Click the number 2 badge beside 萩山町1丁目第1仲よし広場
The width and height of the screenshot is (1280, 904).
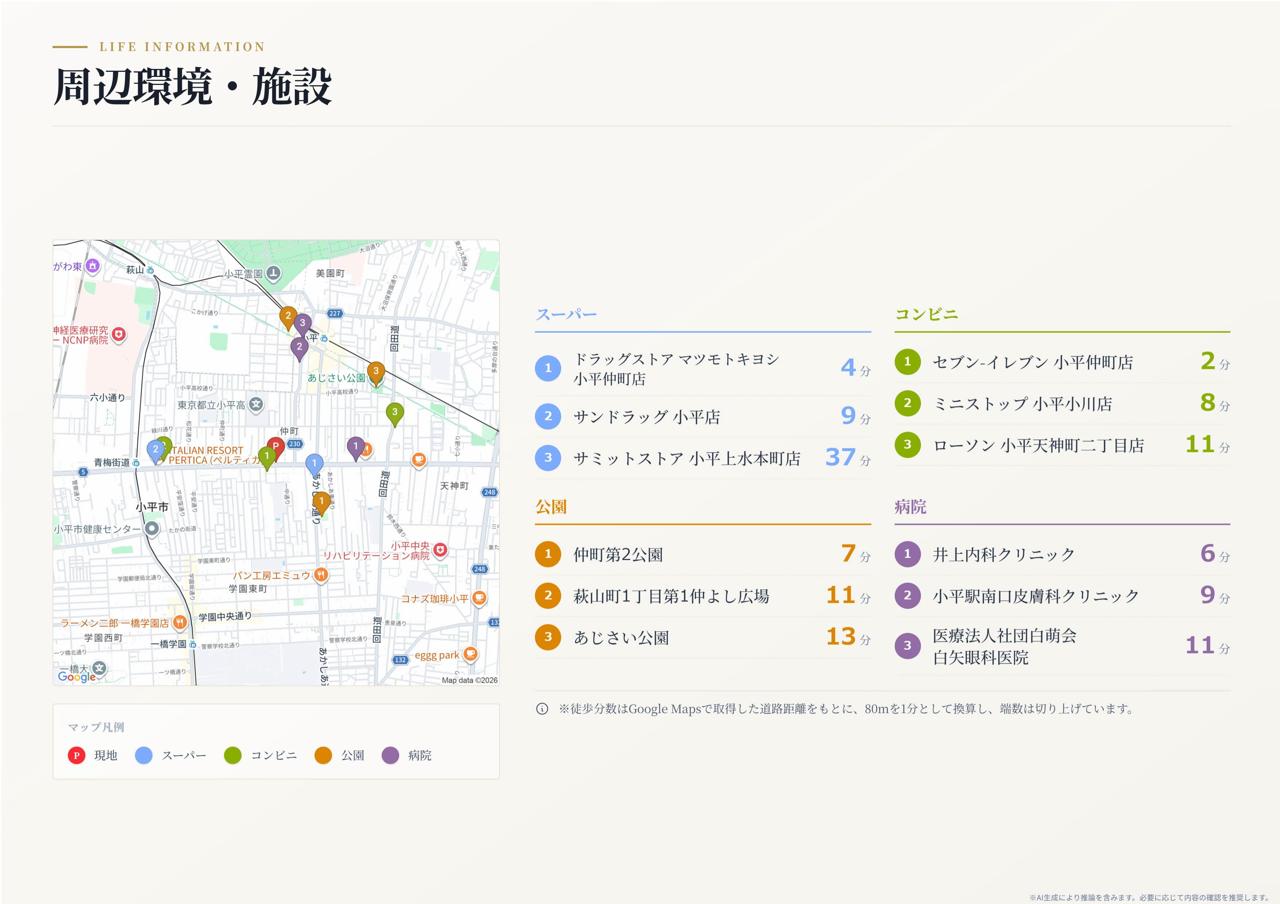click(548, 596)
